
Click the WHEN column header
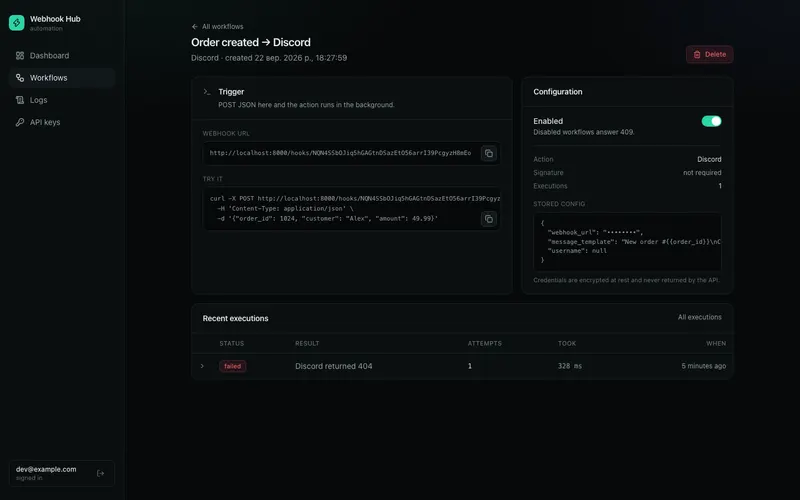716,343
